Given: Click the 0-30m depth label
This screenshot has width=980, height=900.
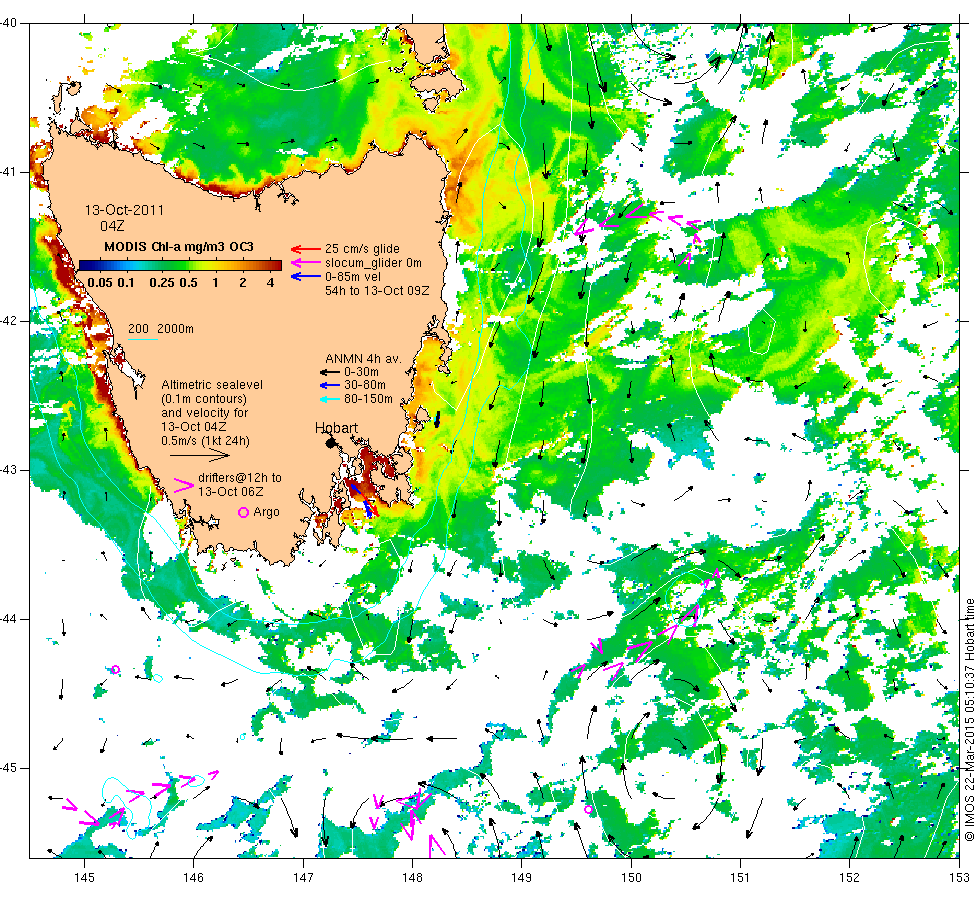Looking at the screenshot, I should [361, 372].
